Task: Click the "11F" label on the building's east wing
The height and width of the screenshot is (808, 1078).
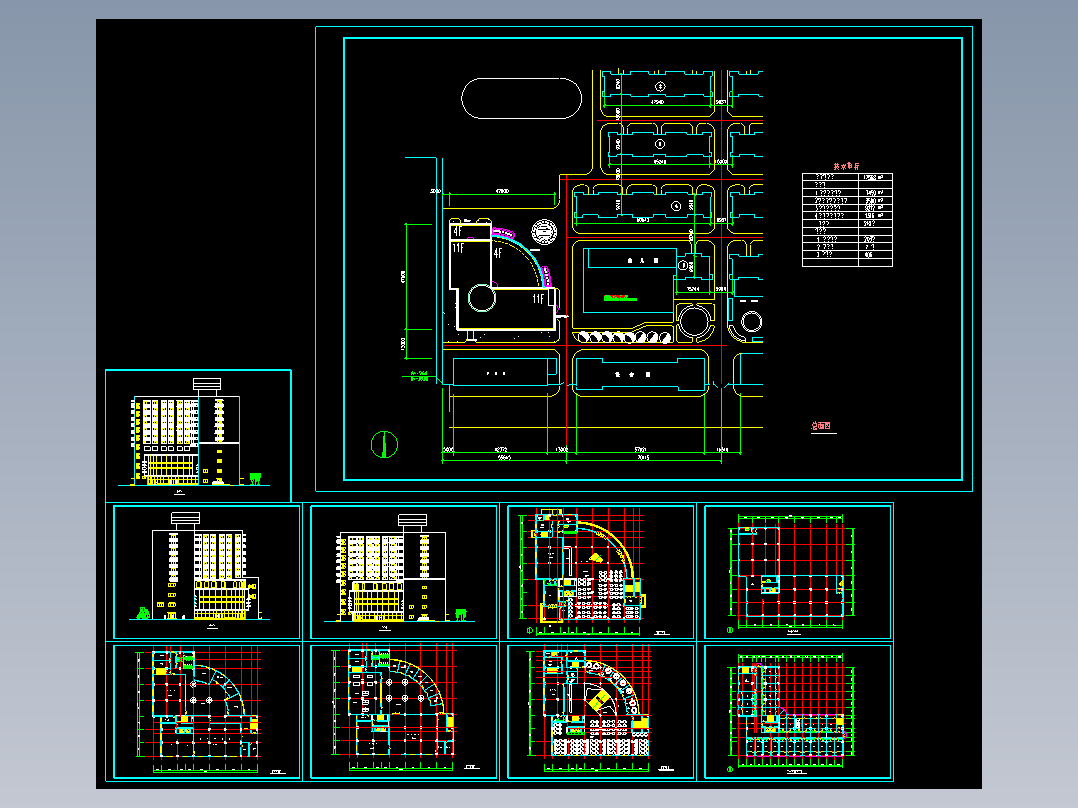Action: 538,299
